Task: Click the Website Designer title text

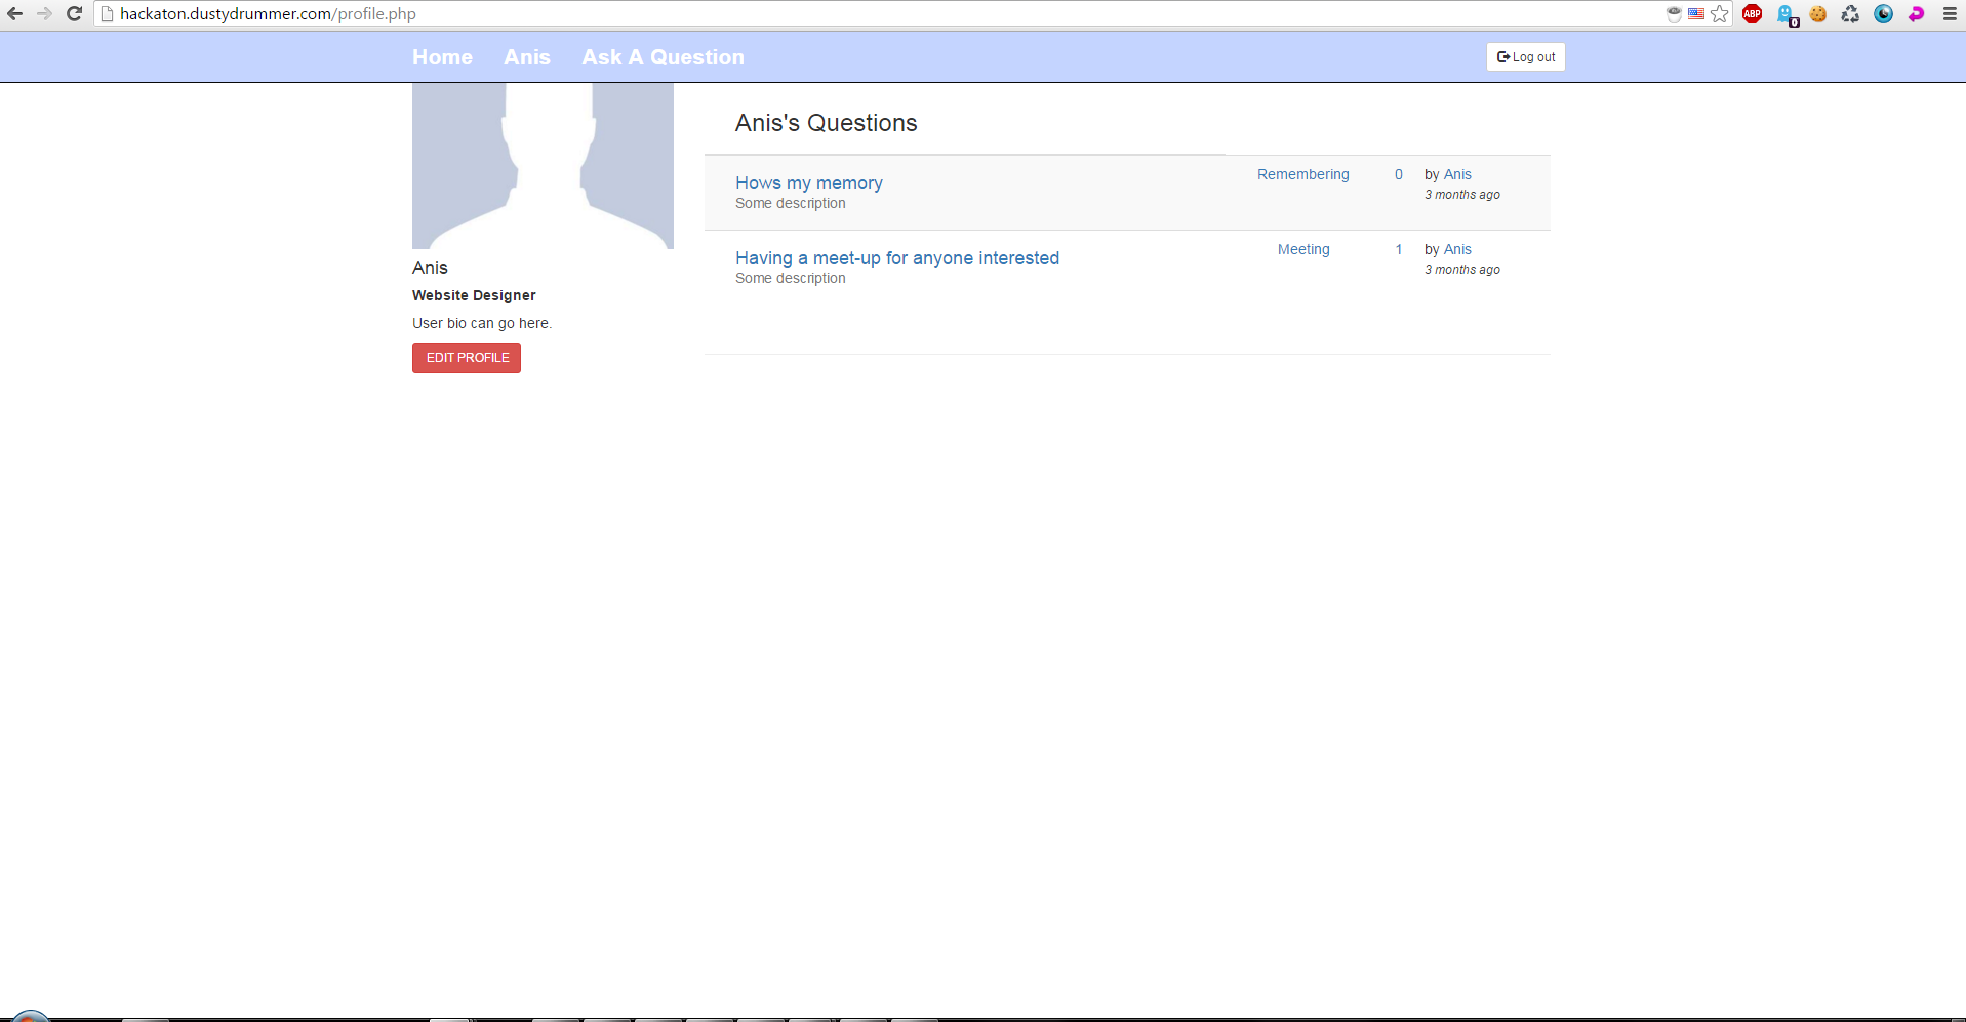Action: (474, 295)
